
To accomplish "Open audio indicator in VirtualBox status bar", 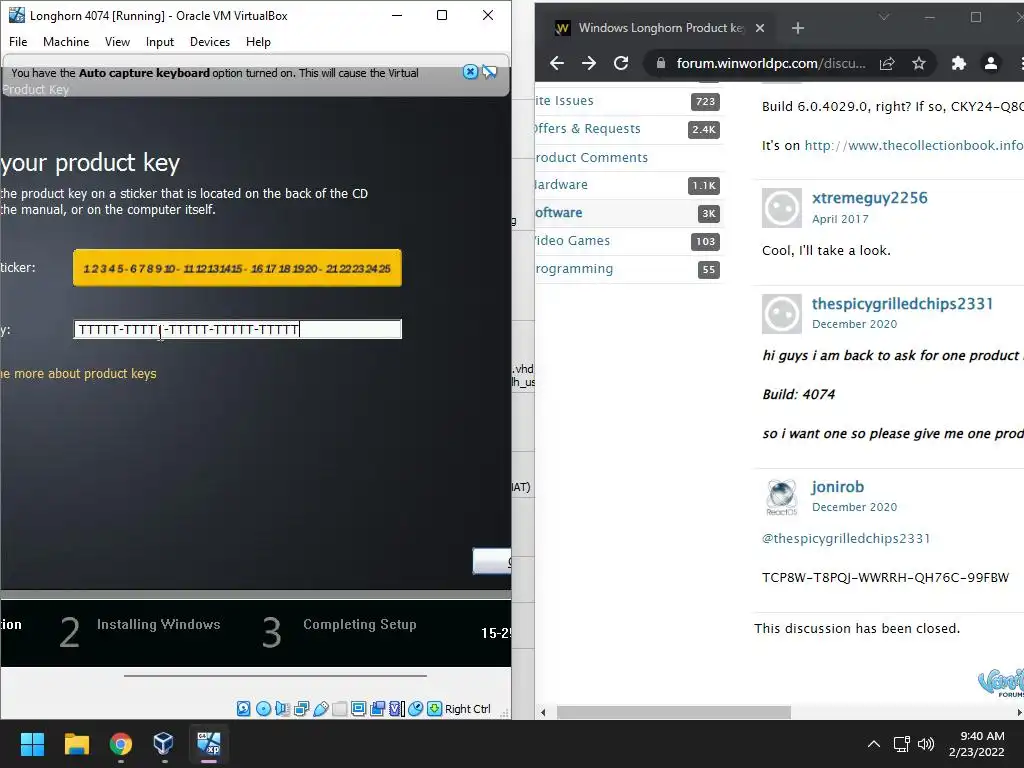I will tap(282, 709).
